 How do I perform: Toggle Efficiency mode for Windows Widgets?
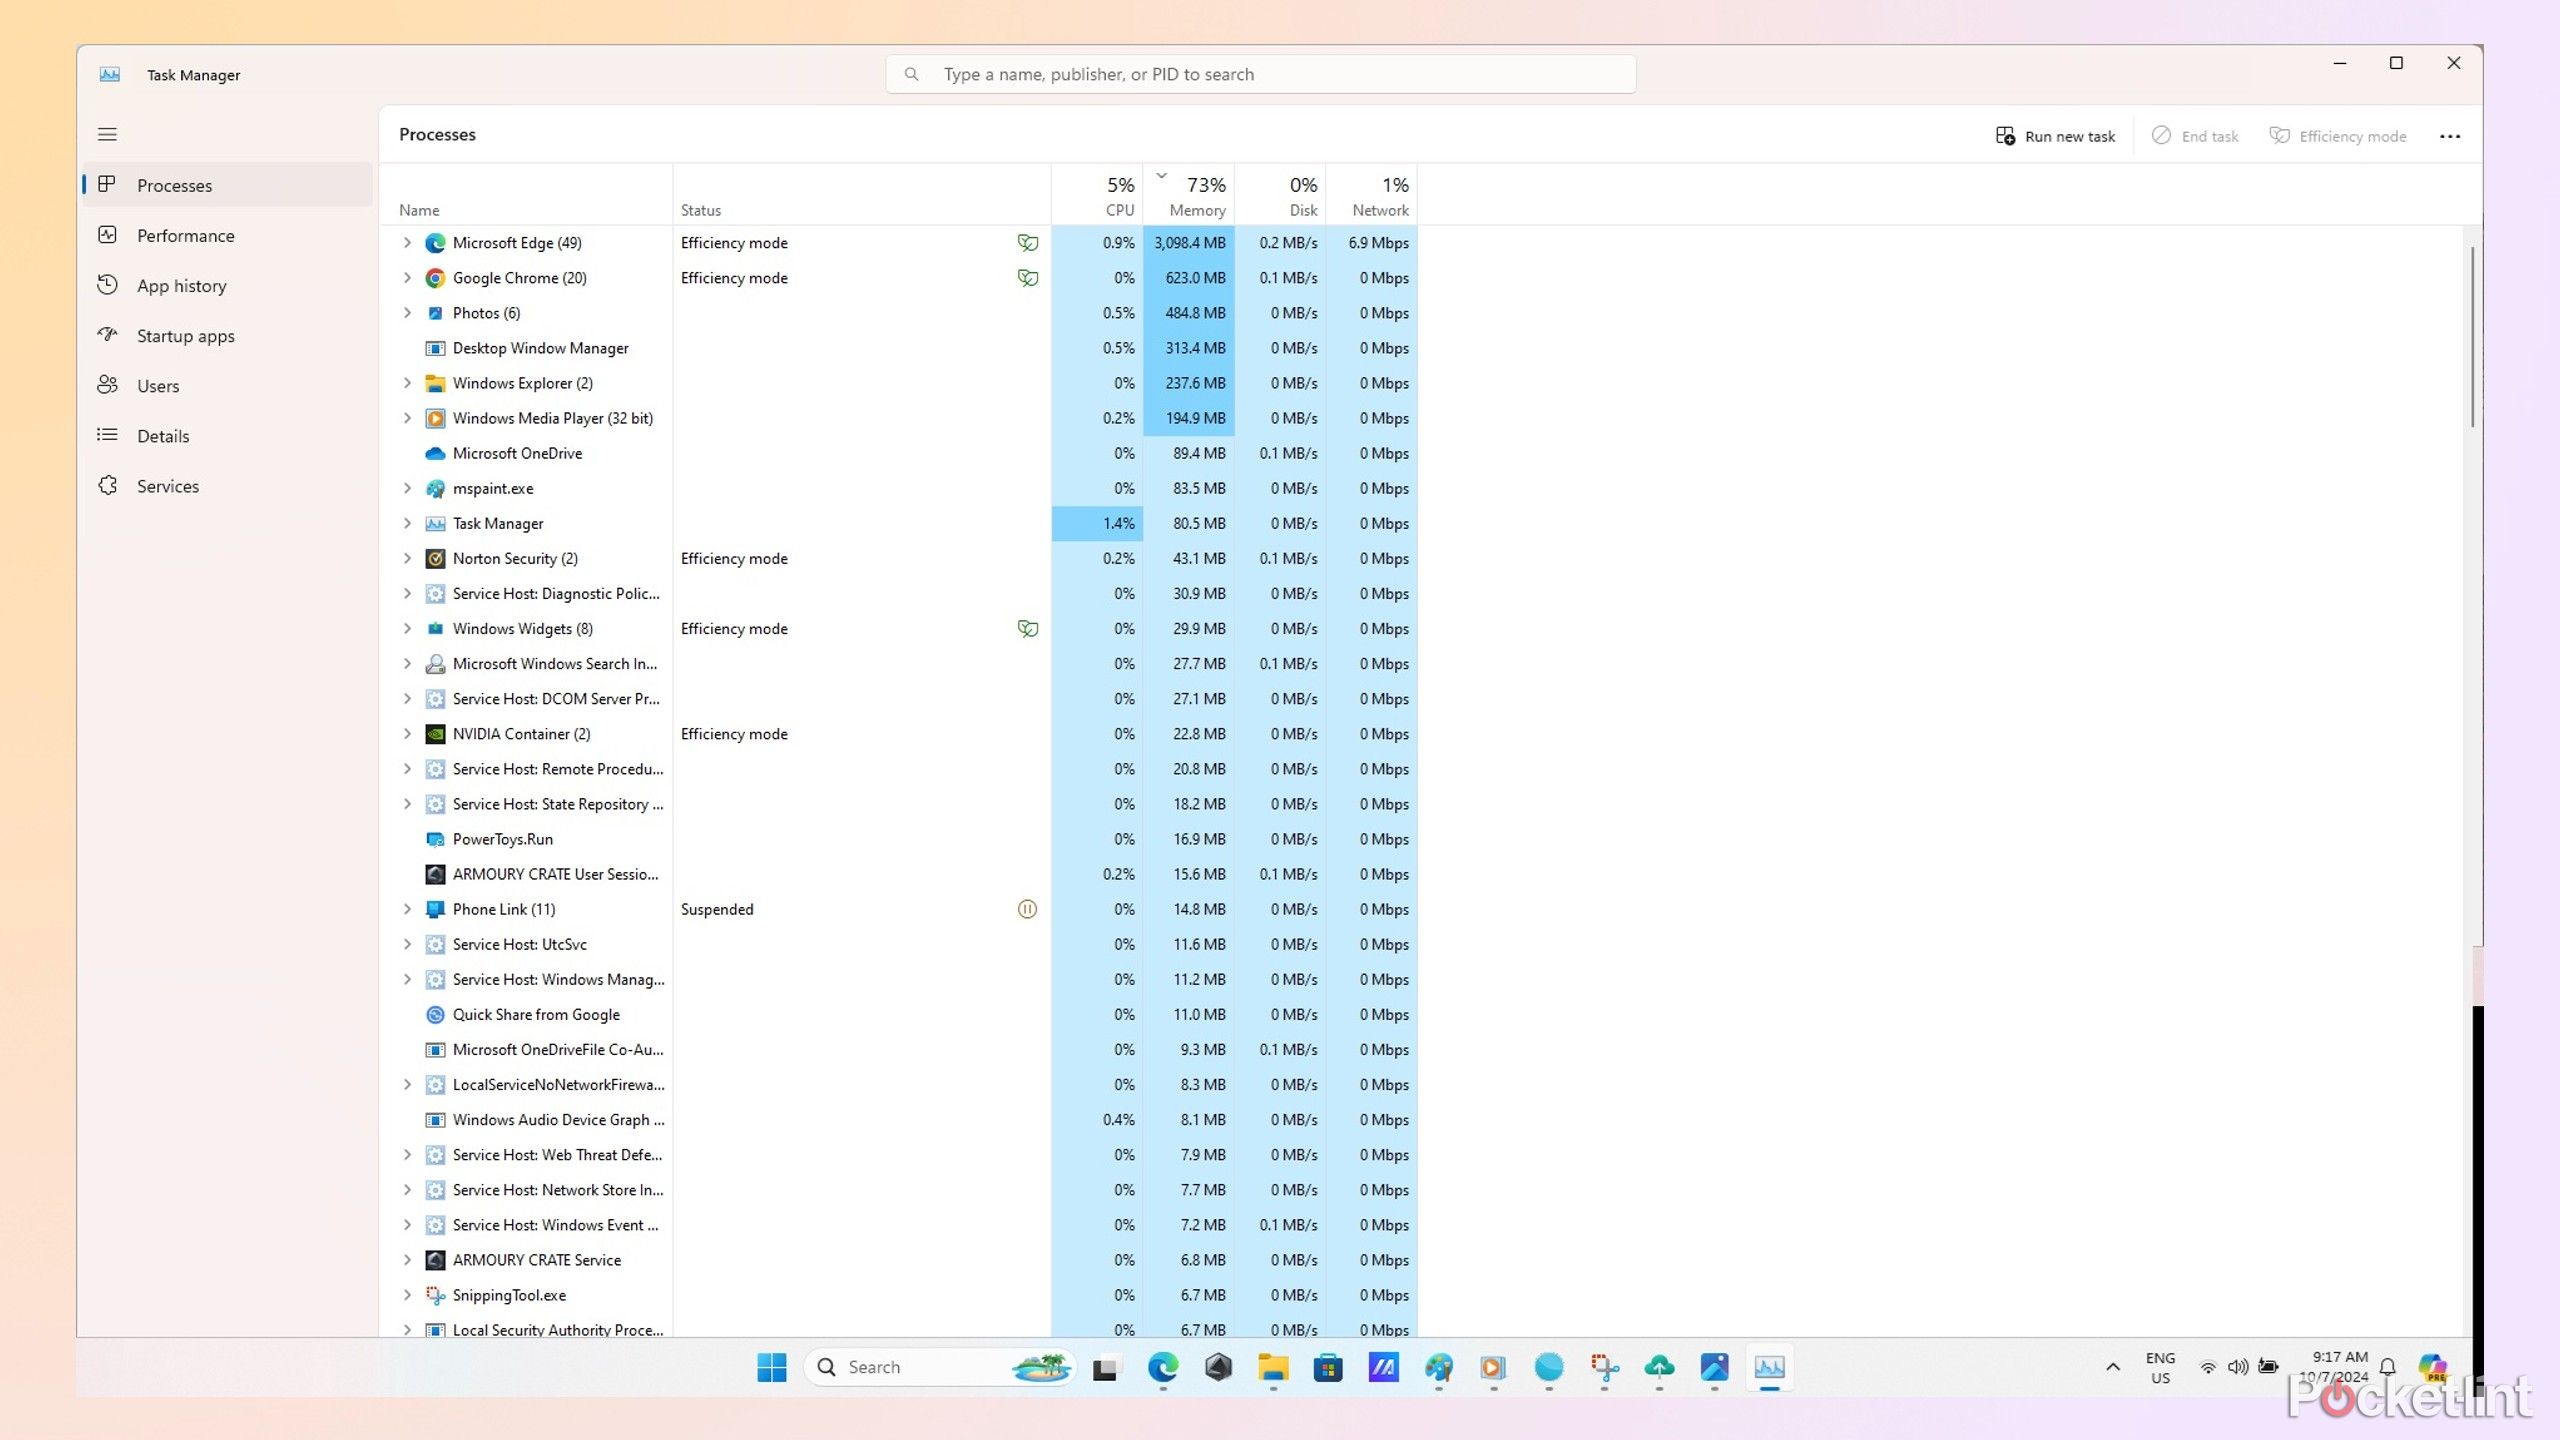[1027, 628]
